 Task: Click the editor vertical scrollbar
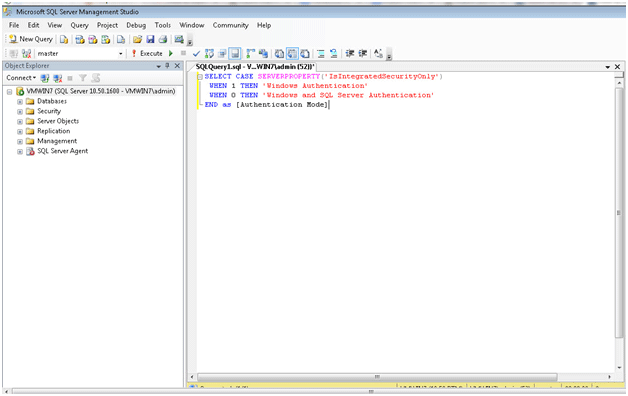click(619, 213)
